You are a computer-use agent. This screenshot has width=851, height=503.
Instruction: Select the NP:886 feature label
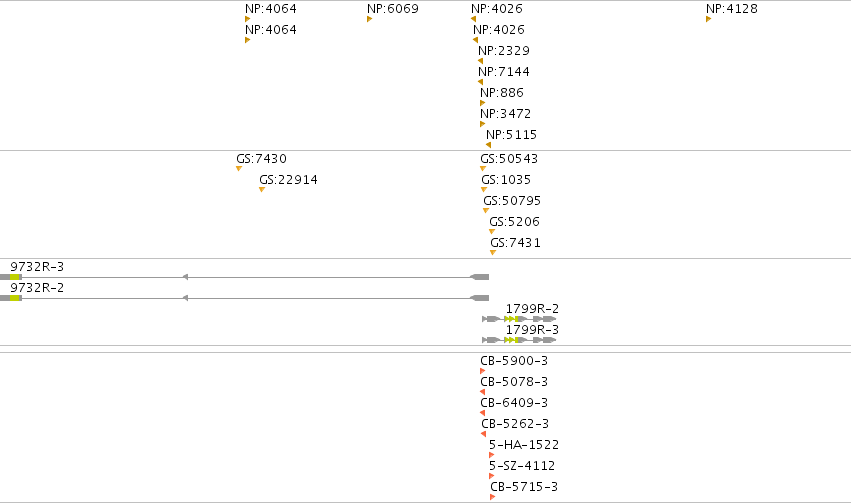(501, 93)
